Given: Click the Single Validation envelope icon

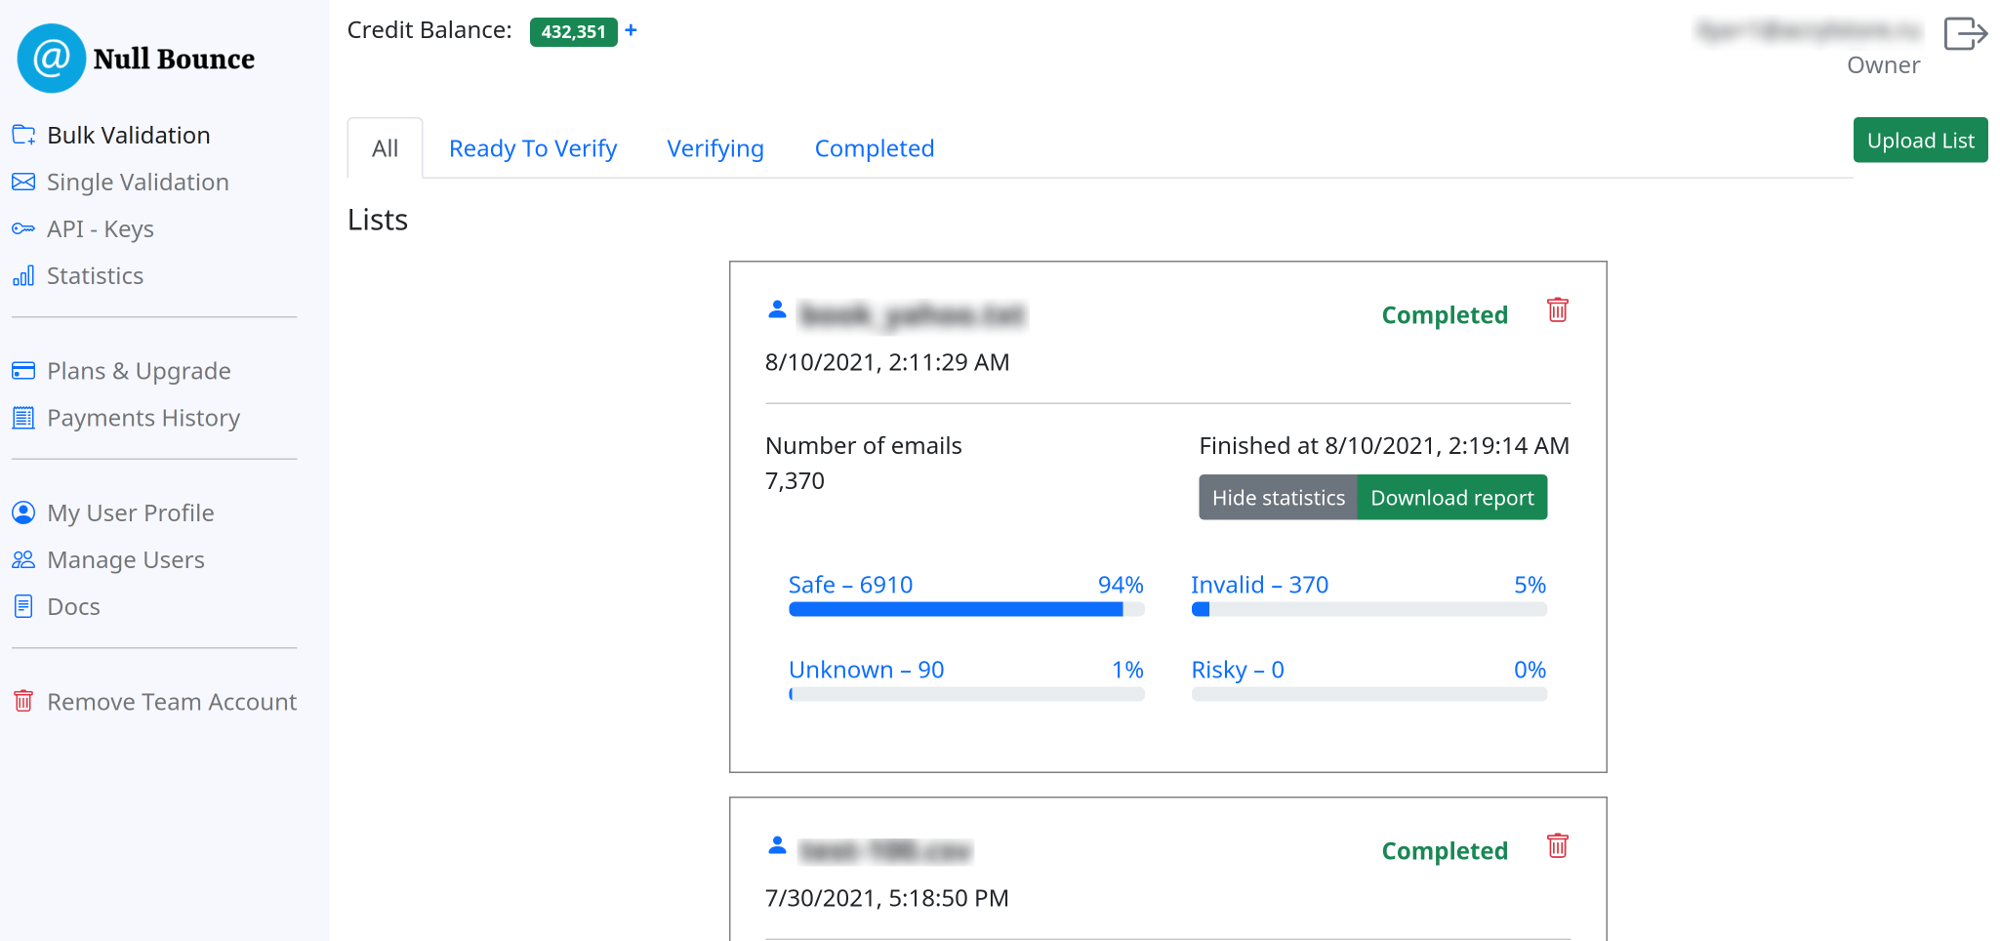Looking at the screenshot, I should (x=23, y=182).
